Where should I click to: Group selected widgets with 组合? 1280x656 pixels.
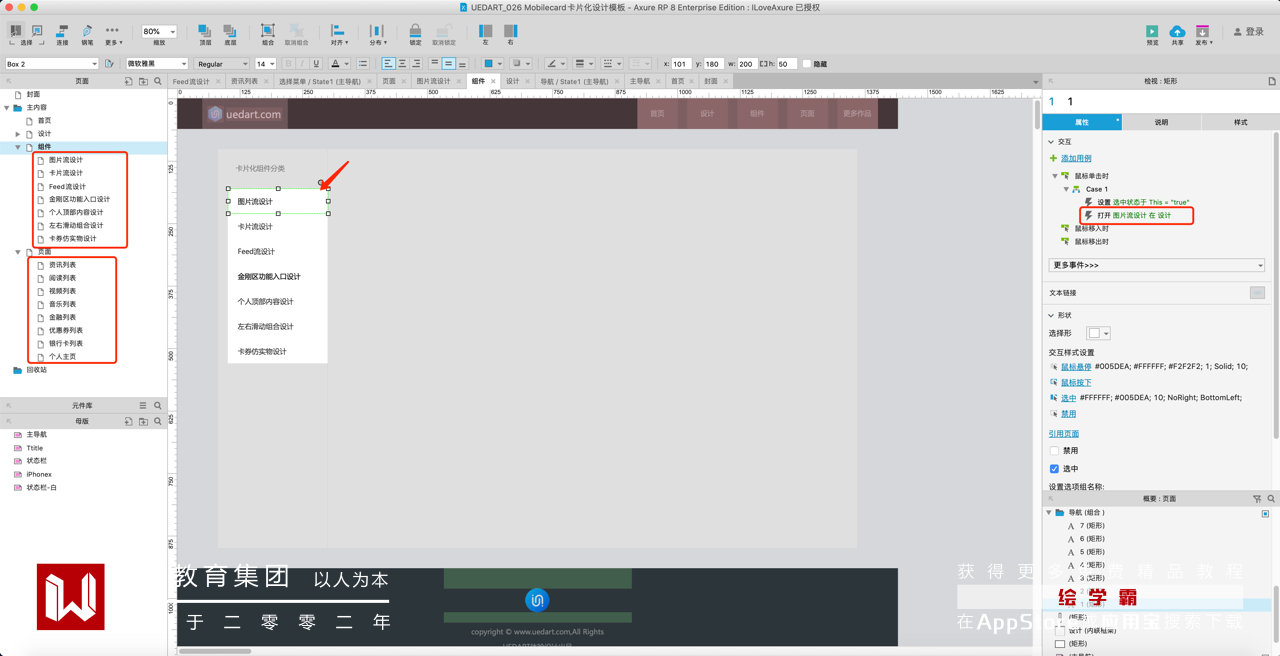click(x=268, y=35)
